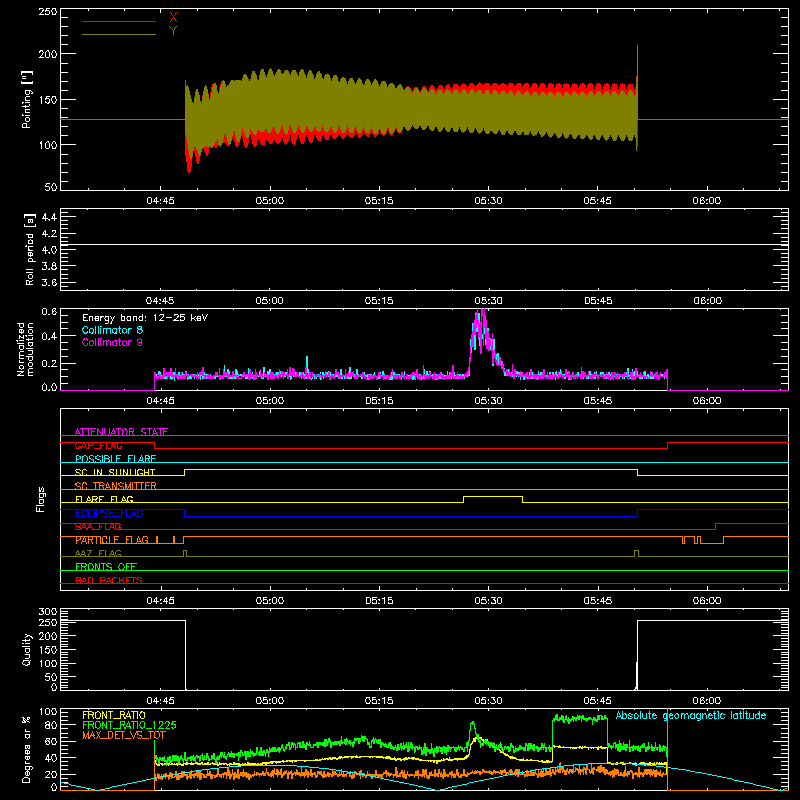Click the '250' tick on the Pointing axis
The image size is (800, 800).
48,12
